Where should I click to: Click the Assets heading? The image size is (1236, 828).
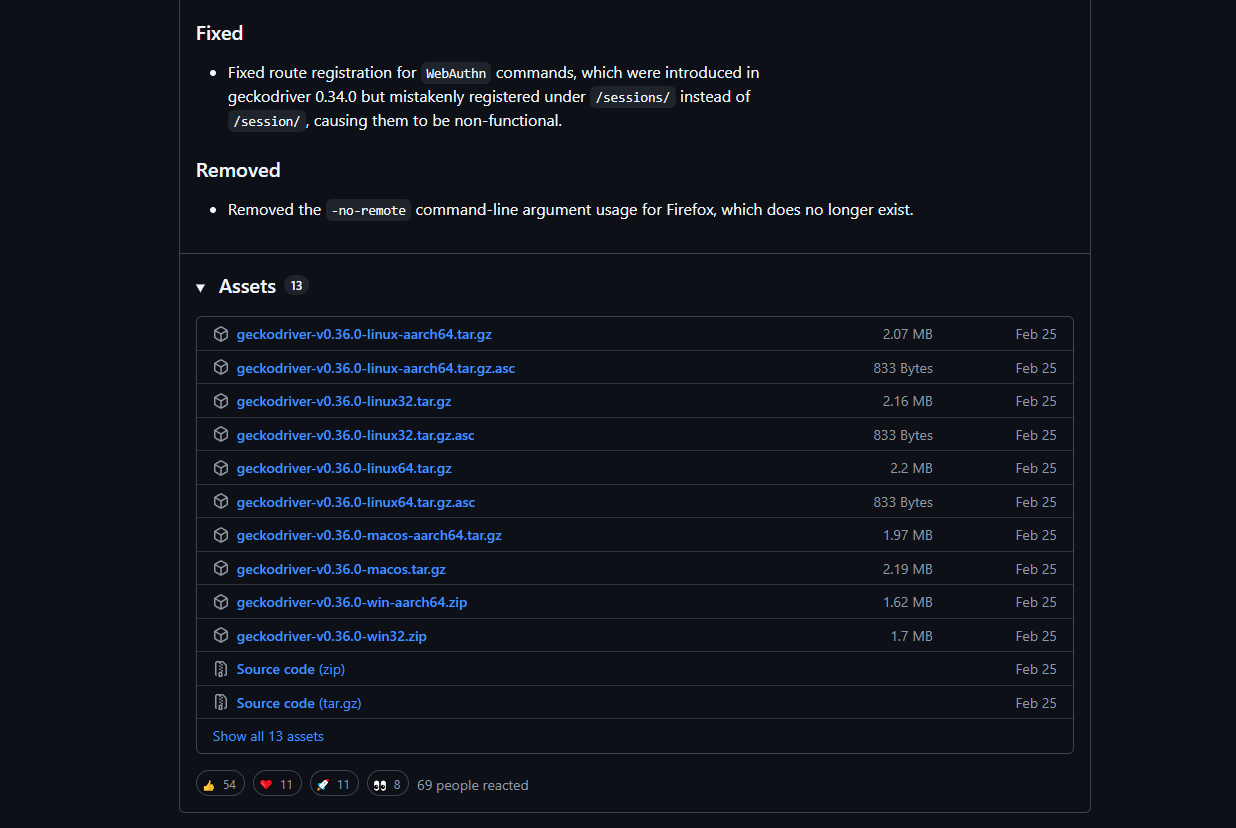247,287
